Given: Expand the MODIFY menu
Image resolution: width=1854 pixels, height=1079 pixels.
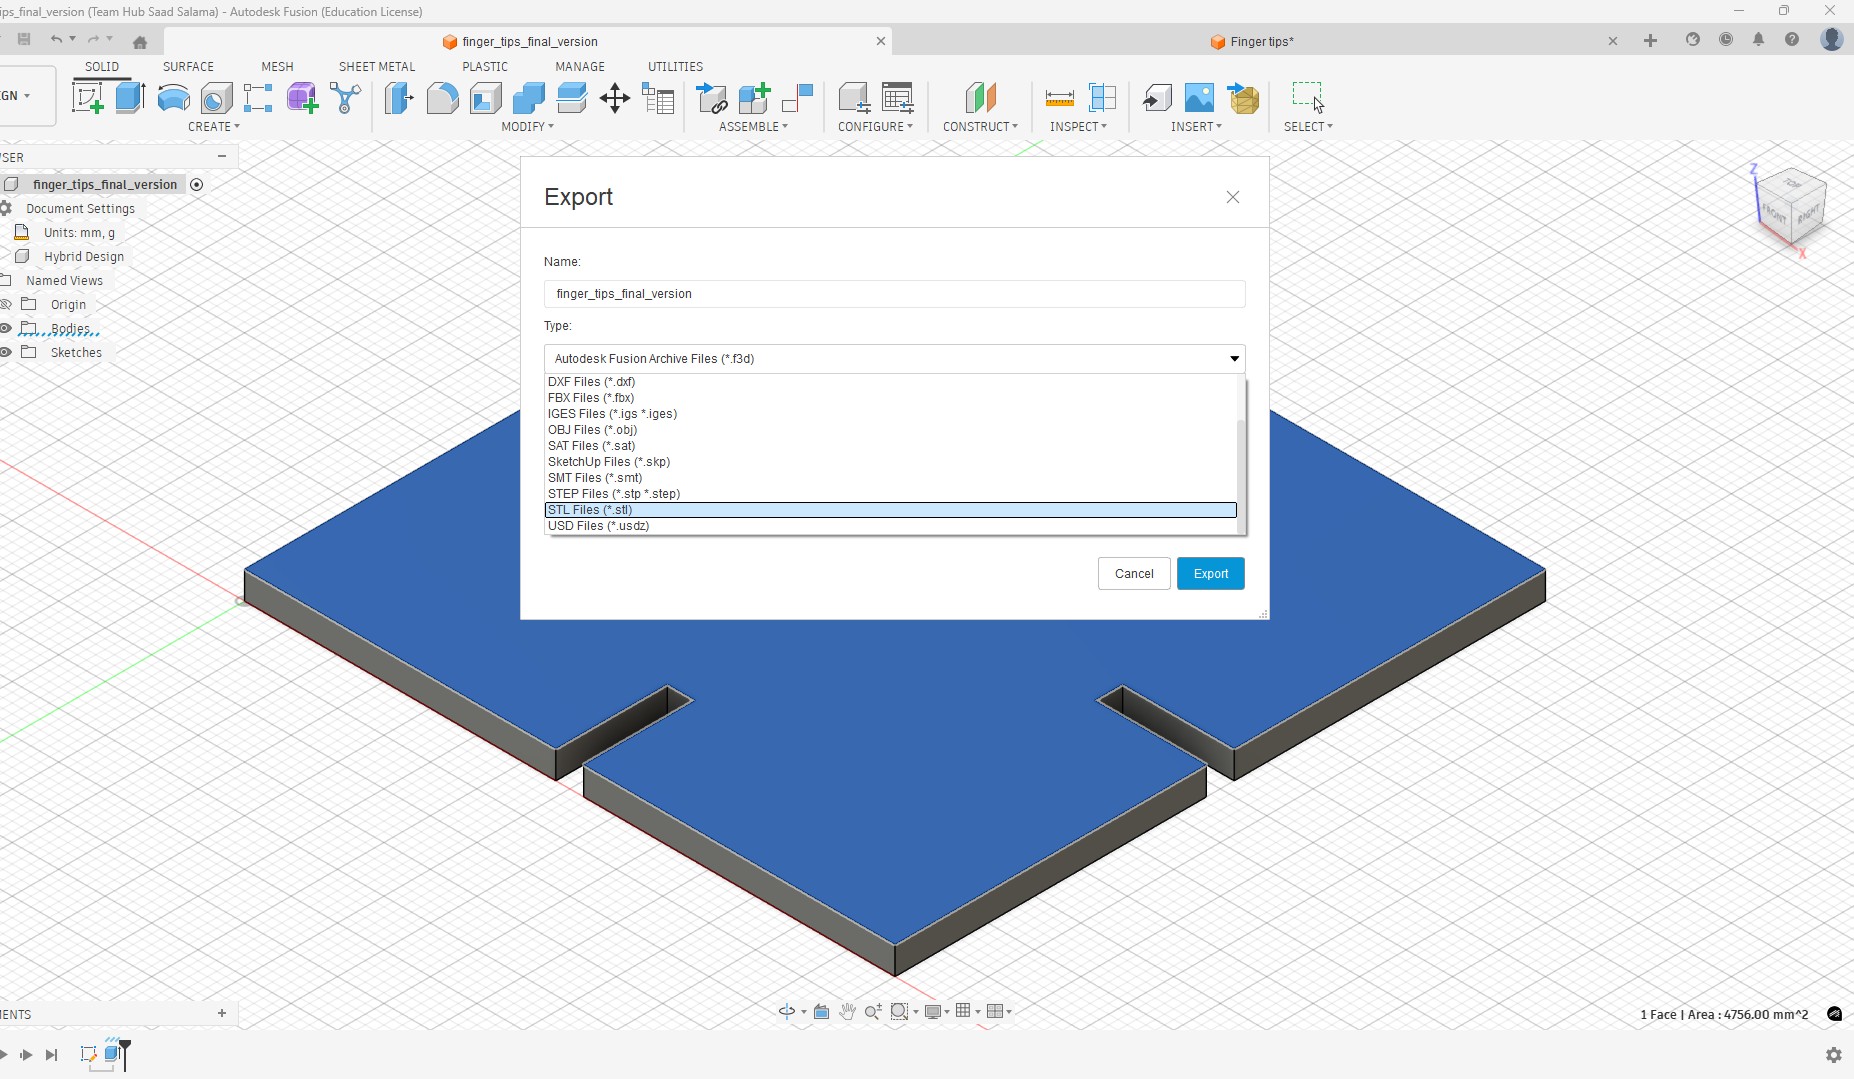Looking at the screenshot, I should 527,127.
